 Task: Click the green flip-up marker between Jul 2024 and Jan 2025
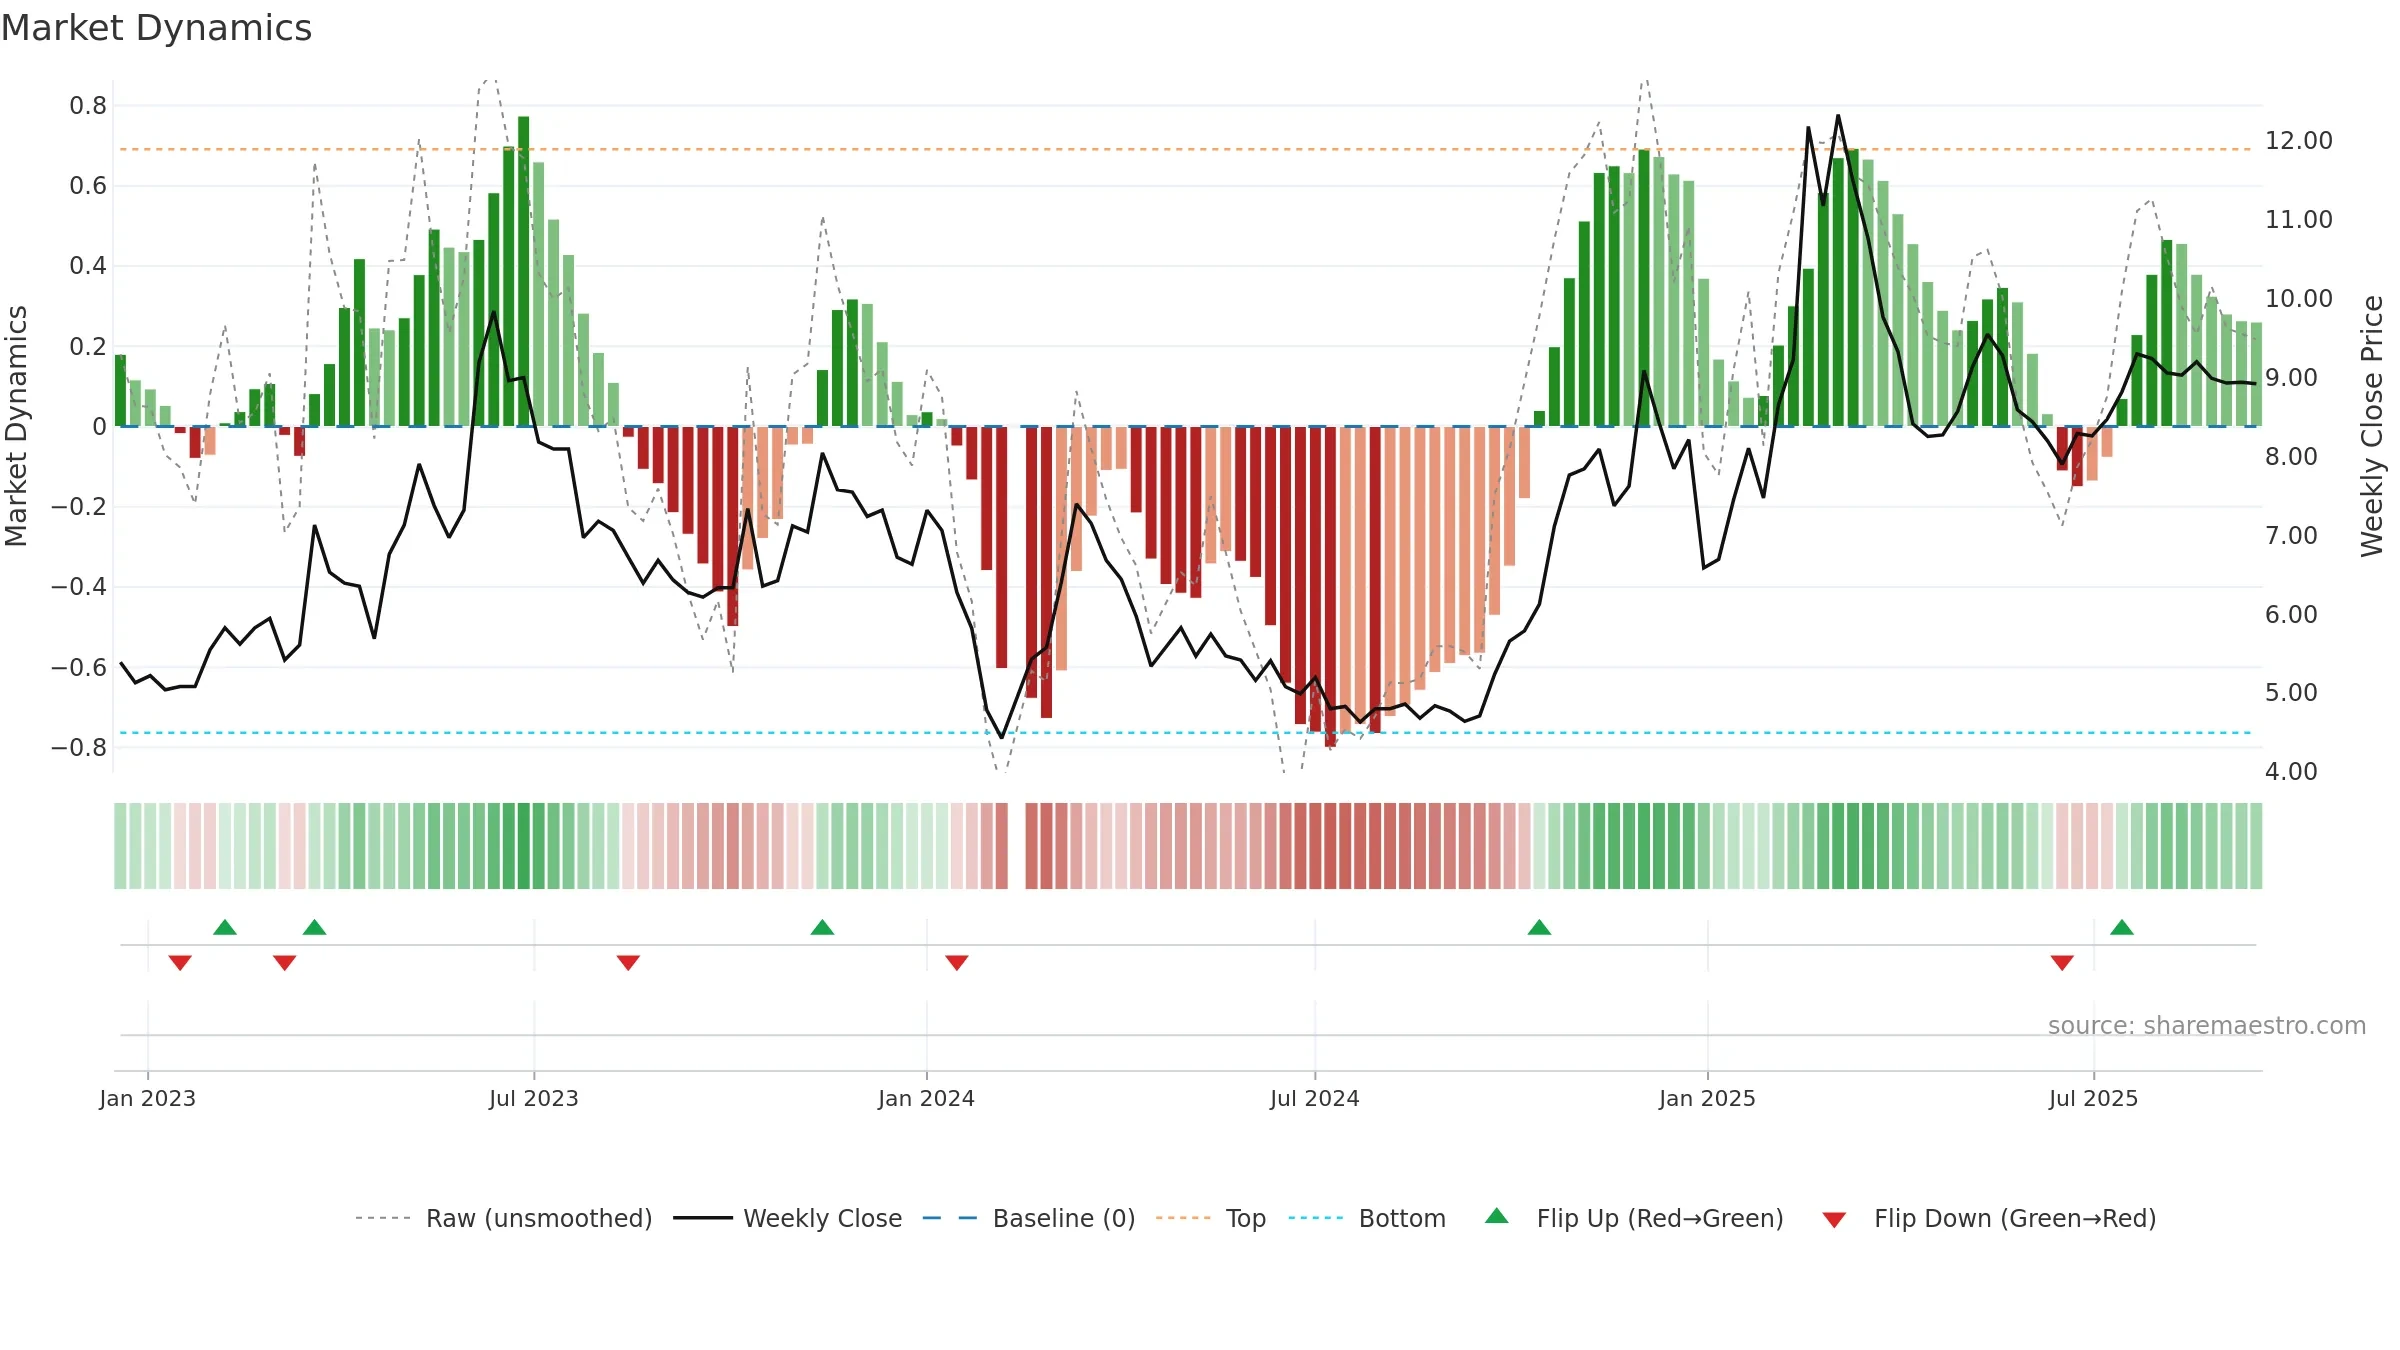[1540, 927]
